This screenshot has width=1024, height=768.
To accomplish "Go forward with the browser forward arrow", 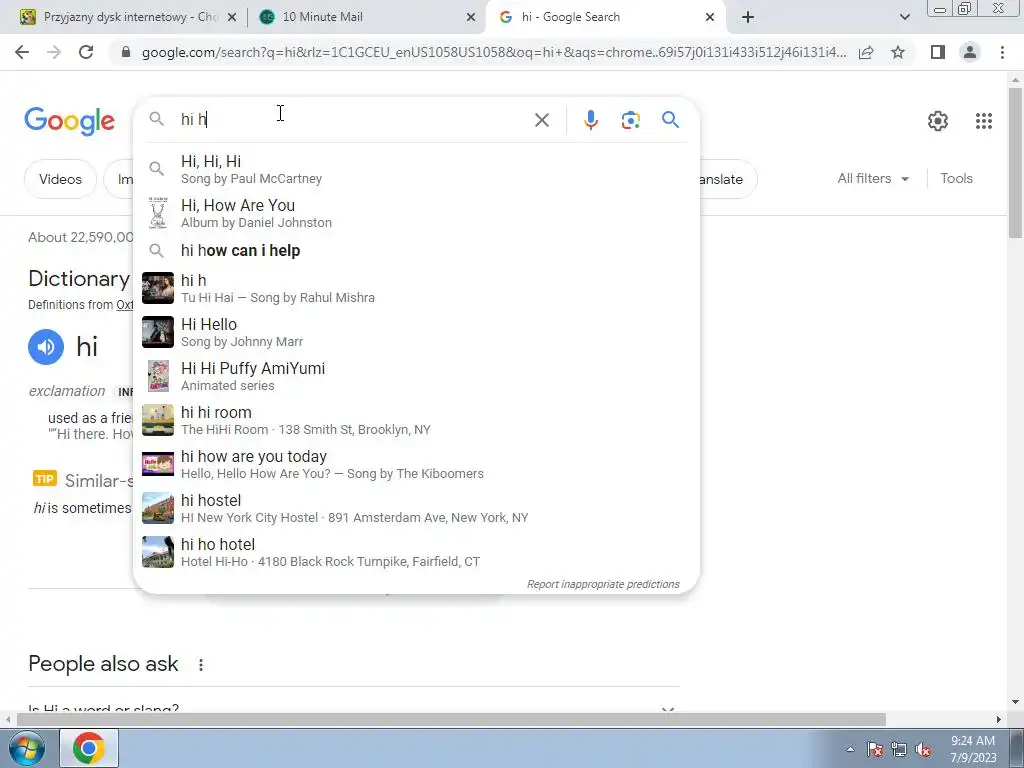I will [x=54, y=52].
